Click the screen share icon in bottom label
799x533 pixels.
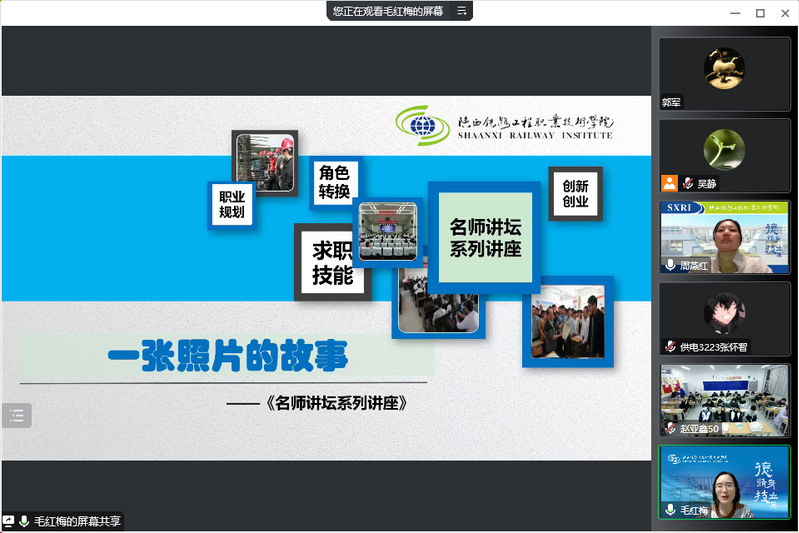click(x=9, y=521)
